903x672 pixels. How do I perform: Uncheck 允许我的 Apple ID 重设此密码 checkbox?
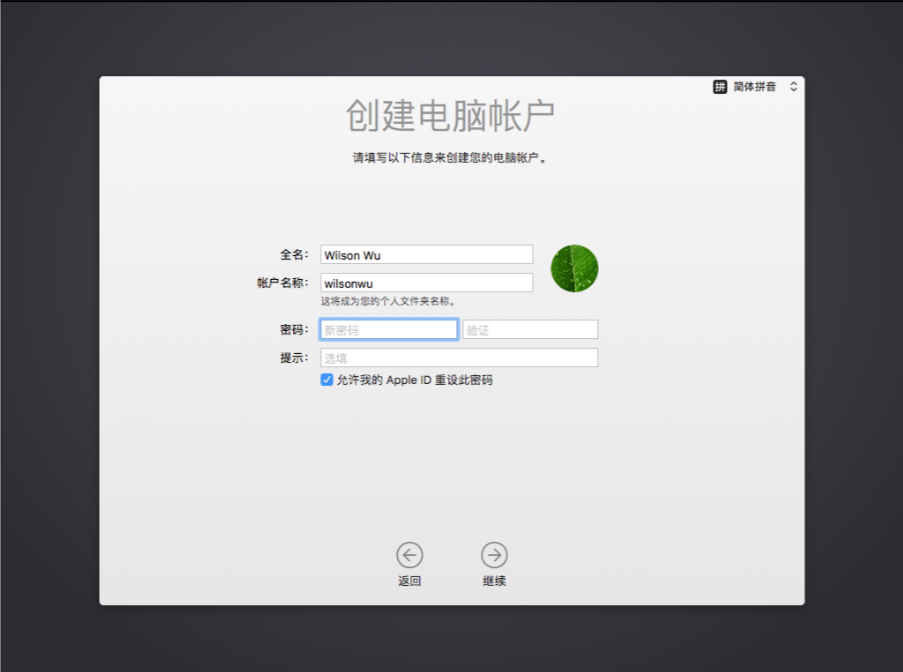click(327, 379)
